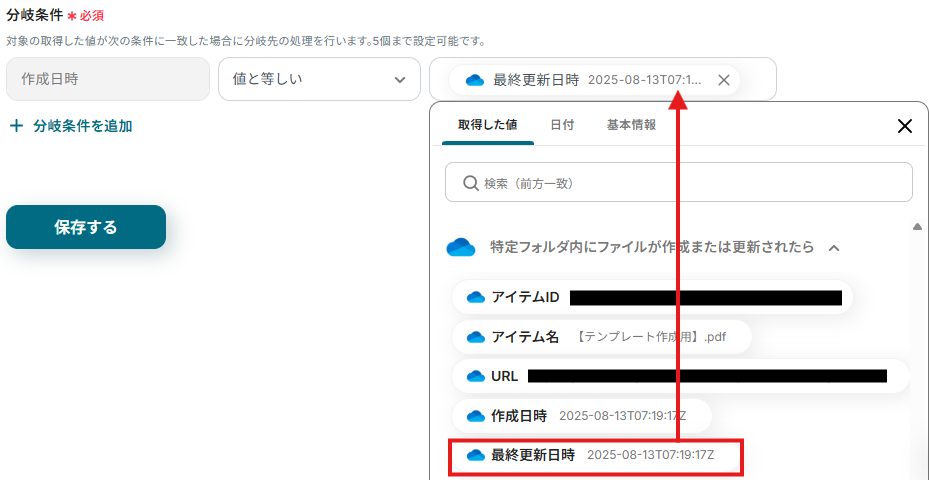Click the 分岐条件 heading label
Image resolution: width=929 pixels, height=480 pixels.
click(34, 15)
